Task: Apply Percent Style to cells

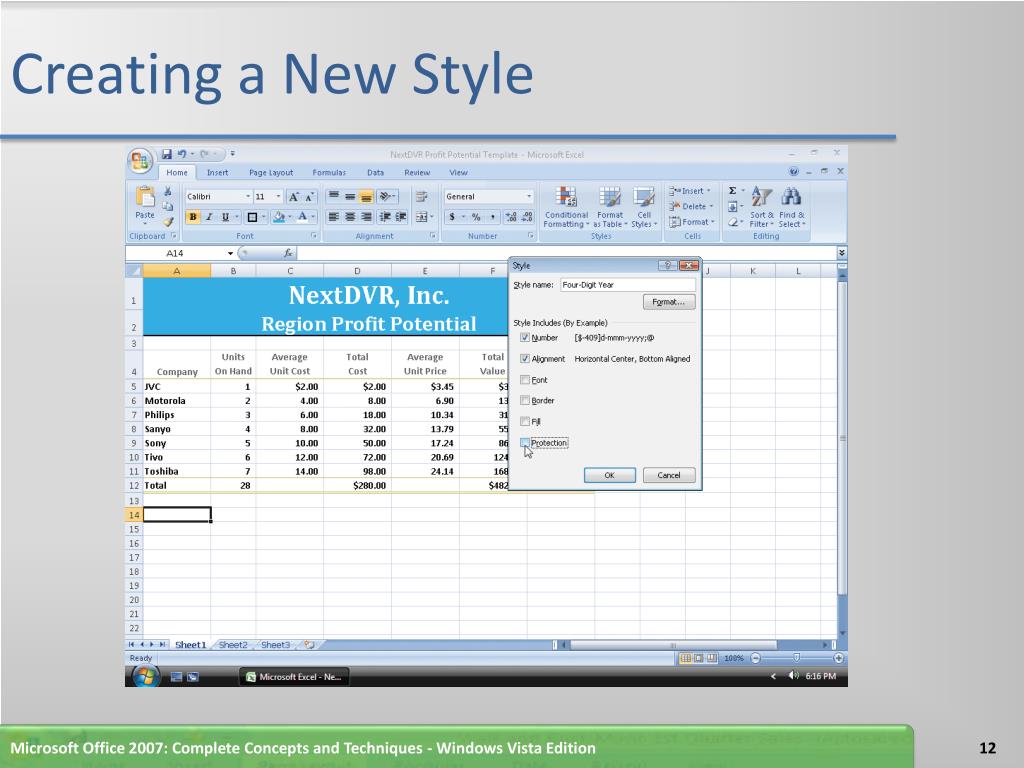Action: 476,217
